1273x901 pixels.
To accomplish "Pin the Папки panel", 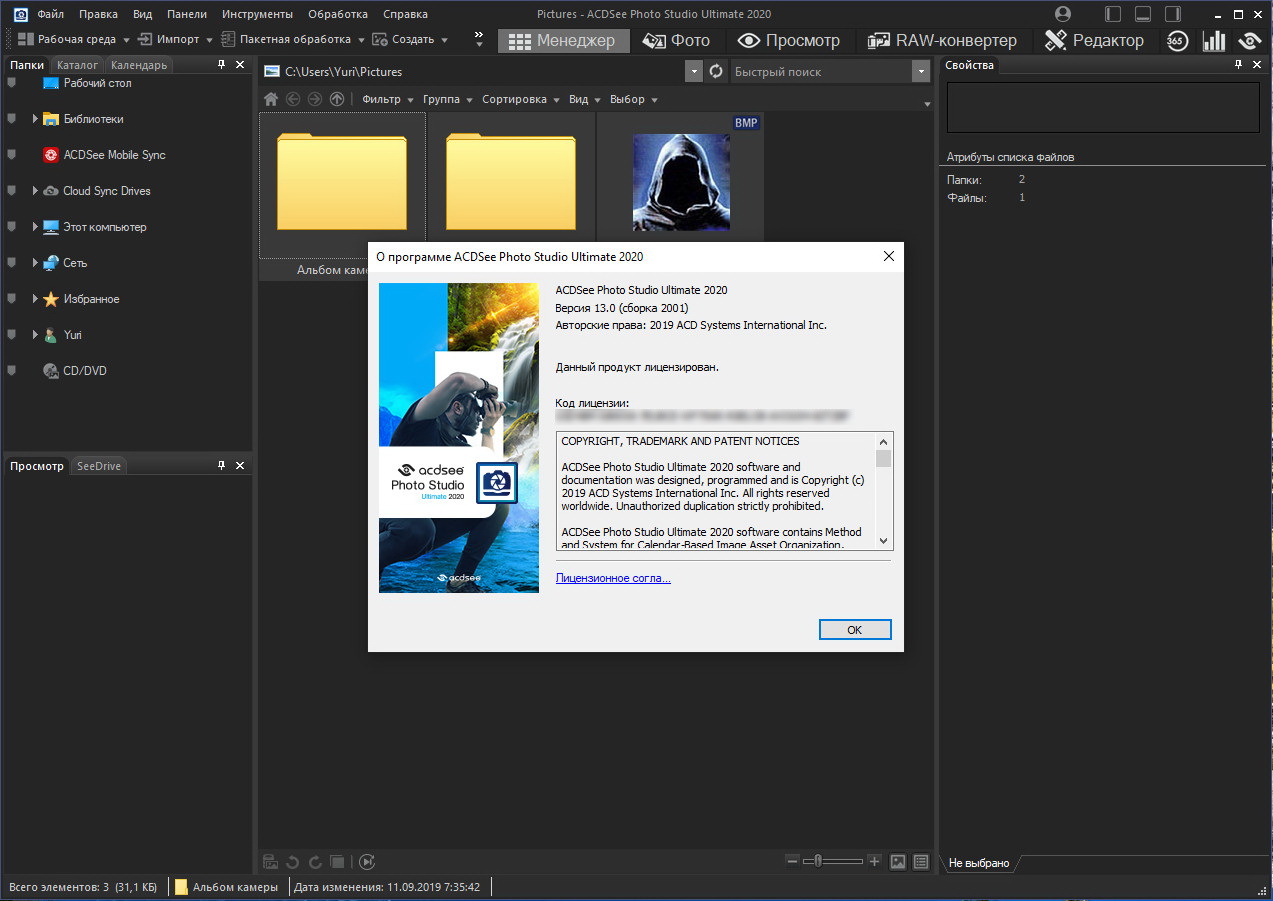I will [x=221, y=65].
